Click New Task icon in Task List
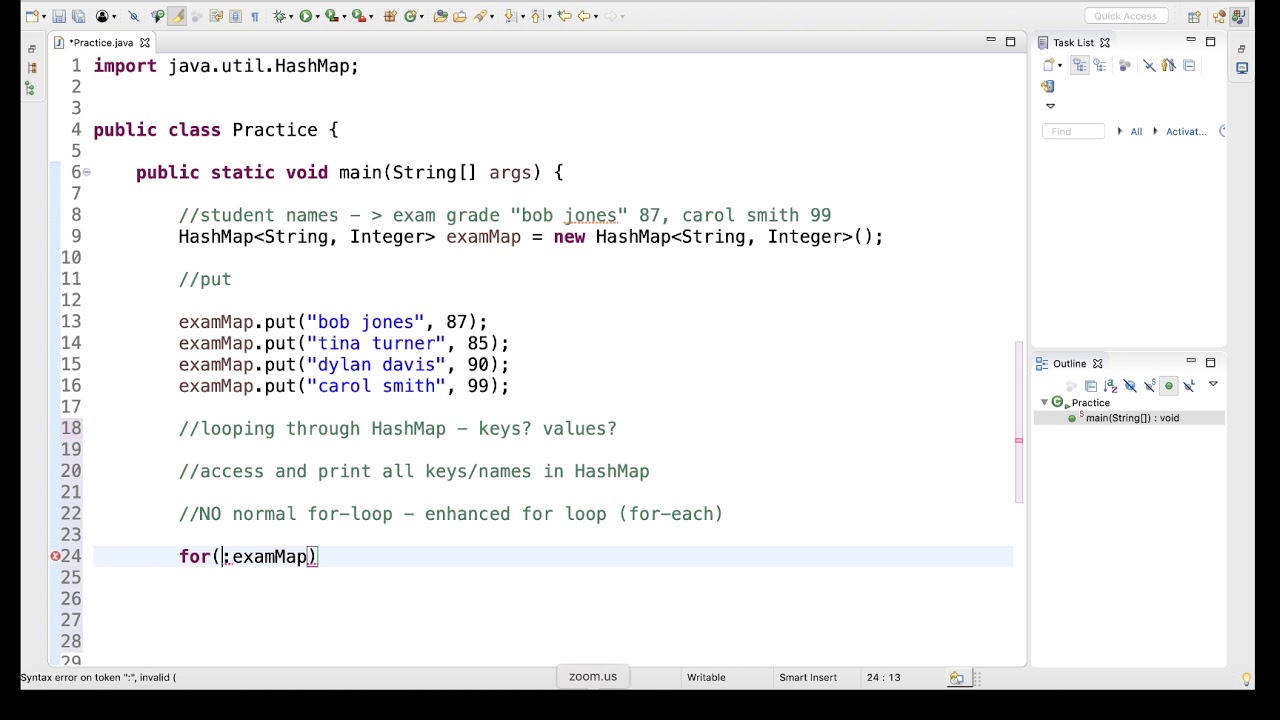Viewport: 1280px width, 720px height. [x=1049, y=66]
